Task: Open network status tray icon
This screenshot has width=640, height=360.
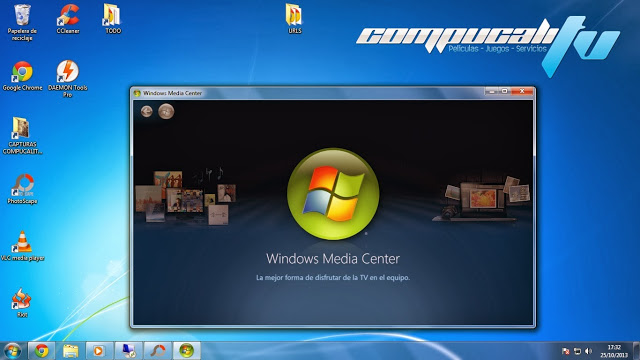Action: 577,351
